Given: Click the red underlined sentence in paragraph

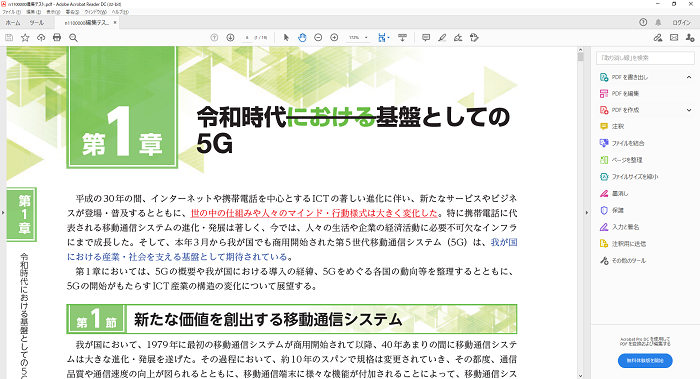Looking at the screenshot, I should [314, 213].
